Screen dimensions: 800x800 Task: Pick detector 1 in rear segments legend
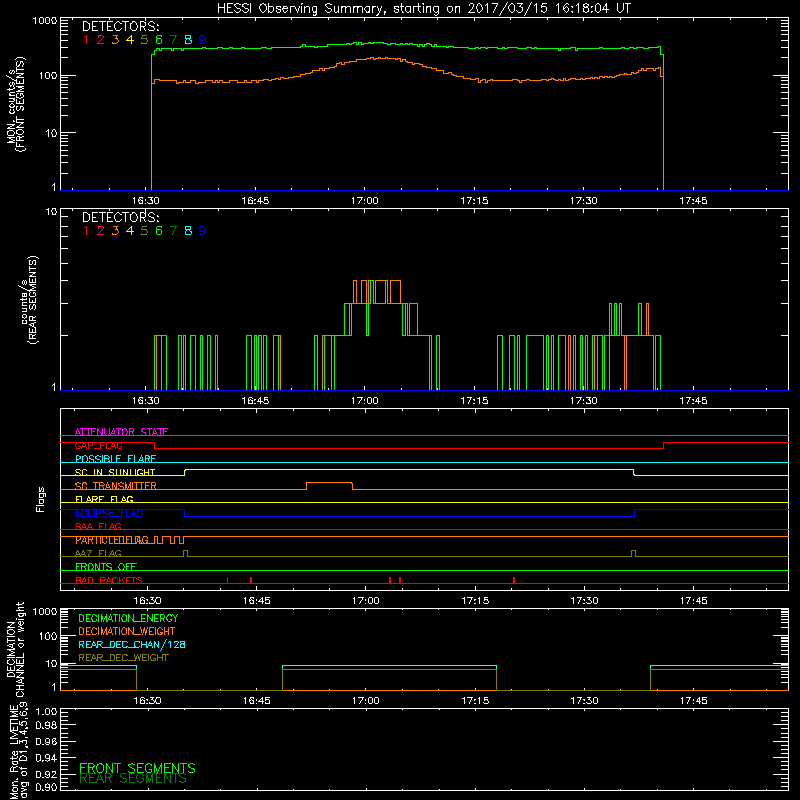pyautogui.click(x=86, y=231)
